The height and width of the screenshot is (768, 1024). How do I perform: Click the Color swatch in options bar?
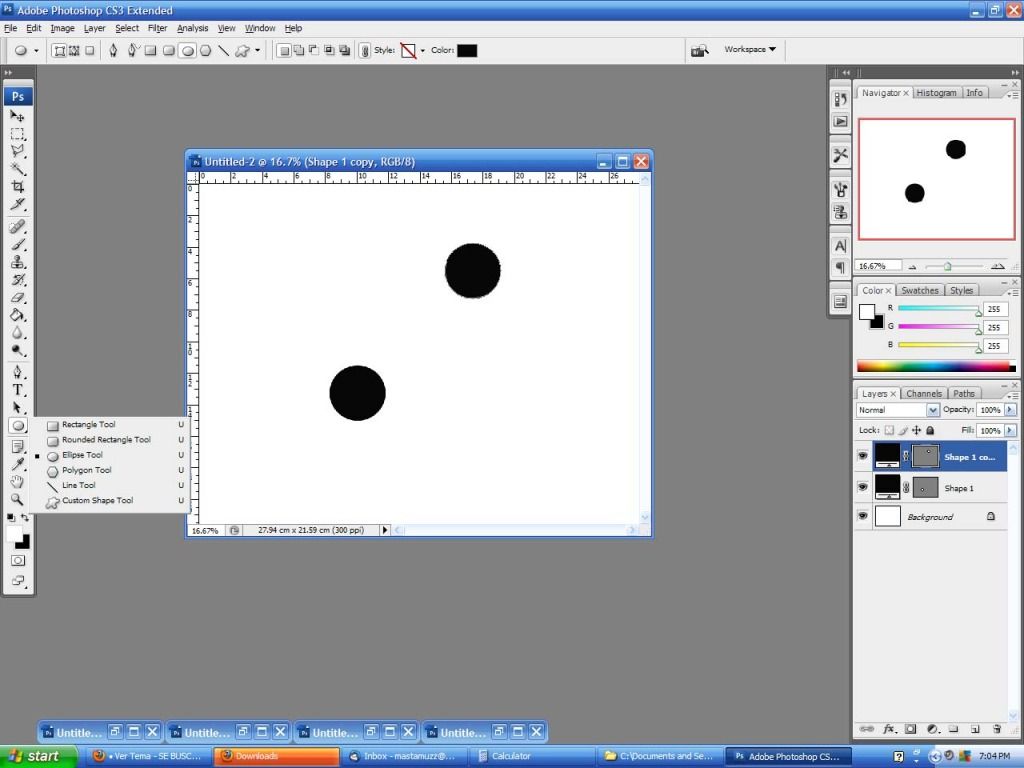(x=467, y=50)
